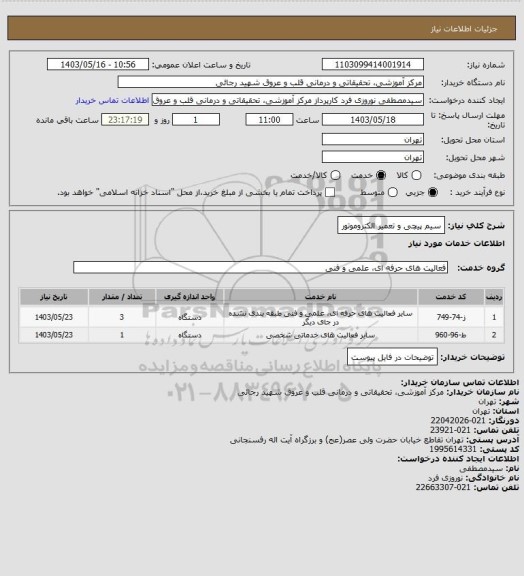Click سایر فعالیت های خدماتی شخصی cell
This screenshot has height=576, width=524.
(x=320, y=335)
